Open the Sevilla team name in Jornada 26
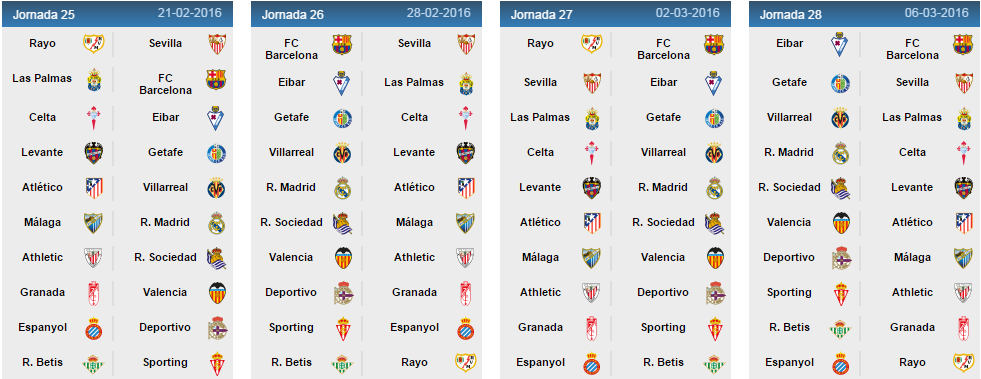Screen dimensions: 981x379 coord(414,43)
